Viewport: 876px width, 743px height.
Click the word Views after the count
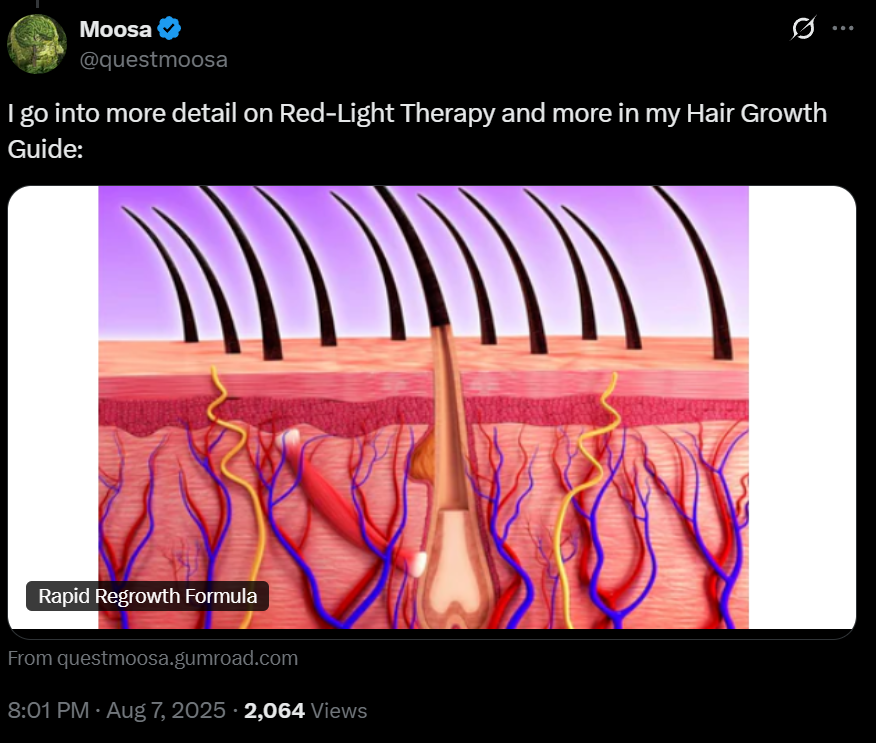[339, 711]
